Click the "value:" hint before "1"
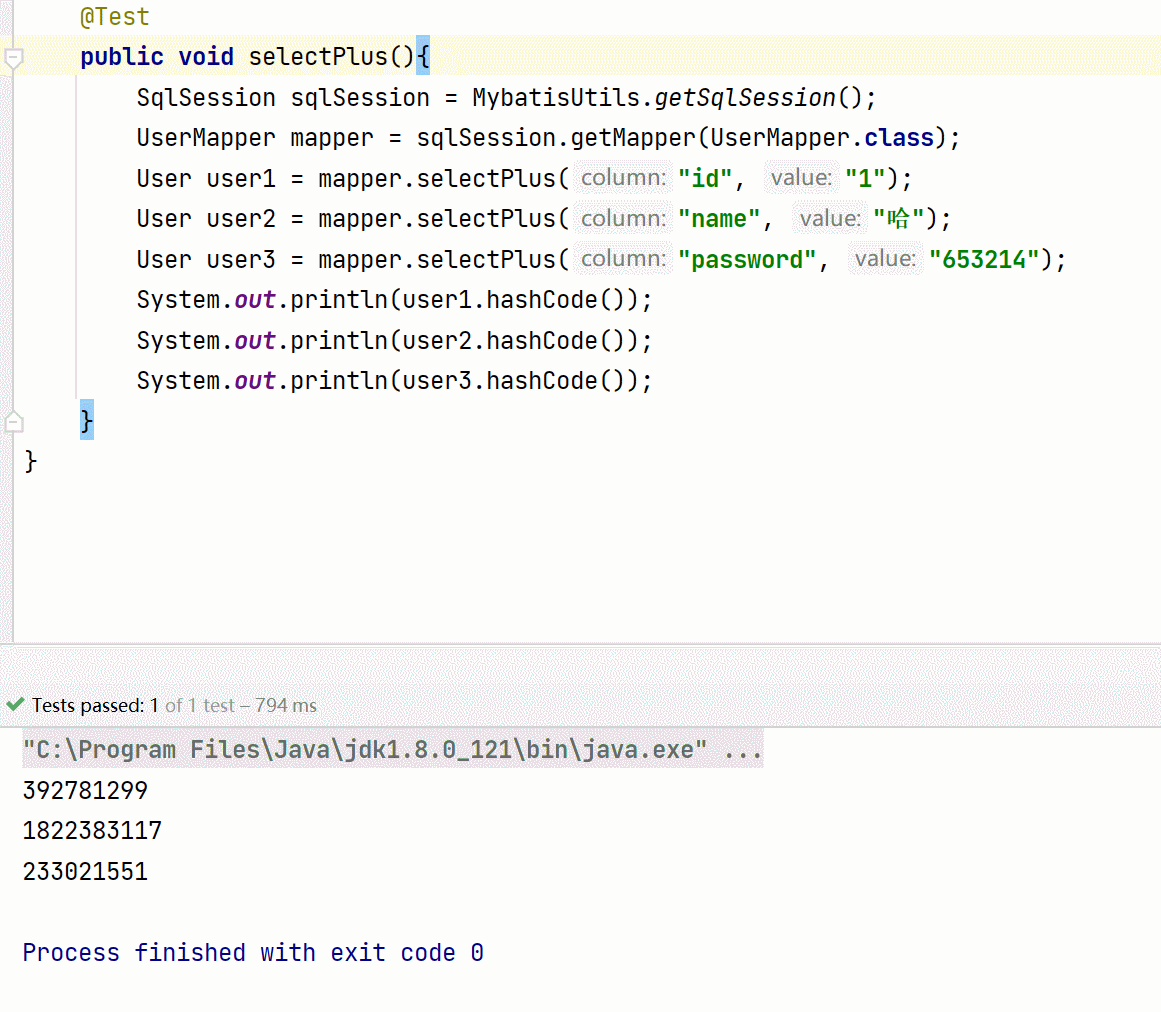This screenshot has height=1012, width=1161. 801,178
